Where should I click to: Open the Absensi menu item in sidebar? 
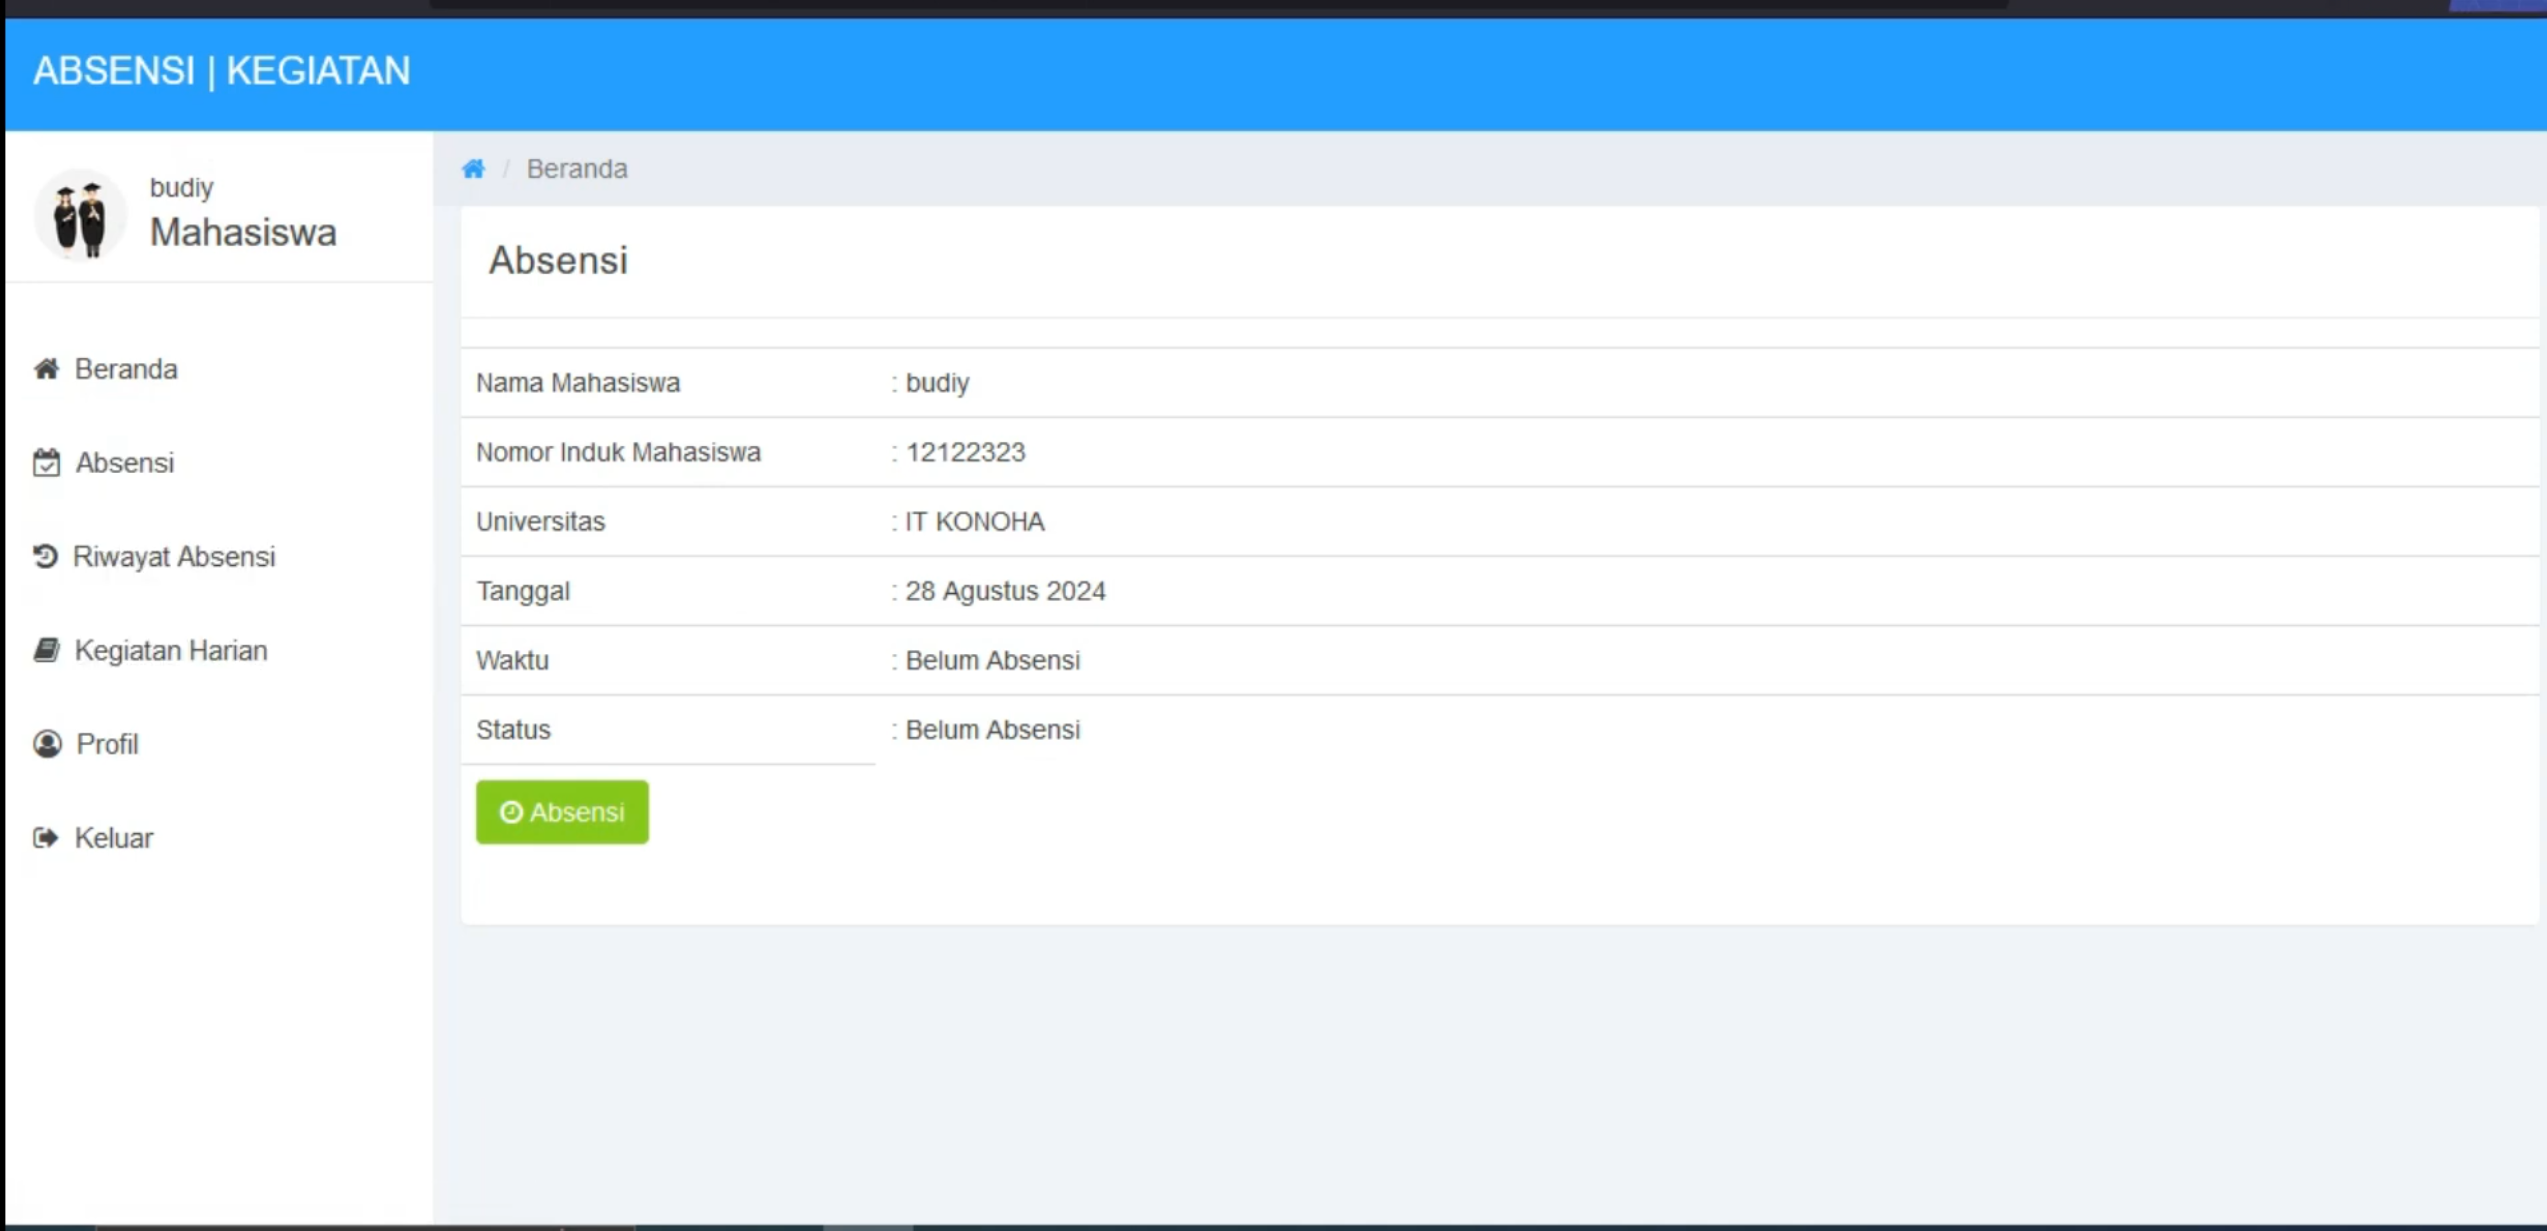tap(104, 463)
